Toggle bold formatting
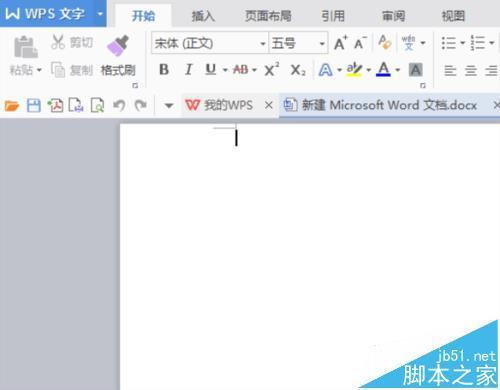The height and width of the screenshot is (390, 500). [x=164, y=70]
